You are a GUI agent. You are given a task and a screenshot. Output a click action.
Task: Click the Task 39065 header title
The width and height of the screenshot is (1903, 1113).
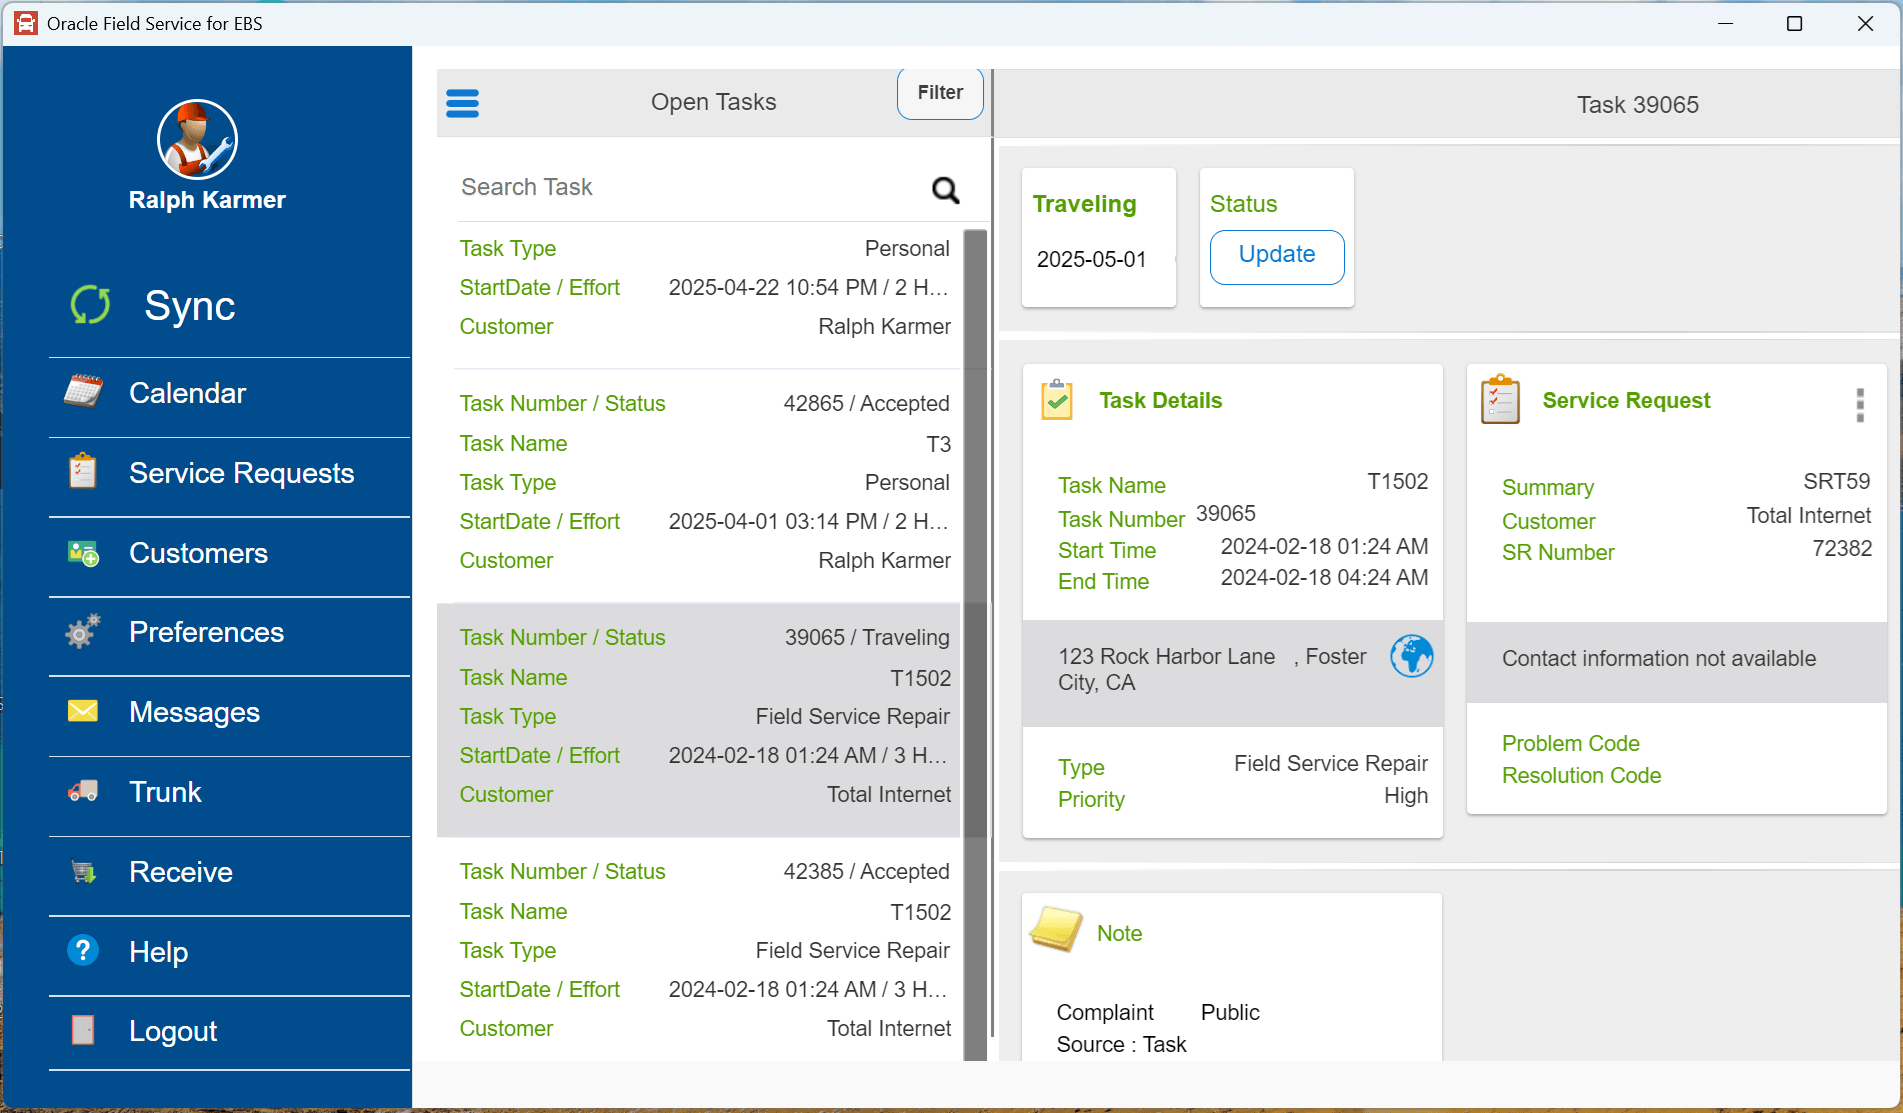(1638, 105)
